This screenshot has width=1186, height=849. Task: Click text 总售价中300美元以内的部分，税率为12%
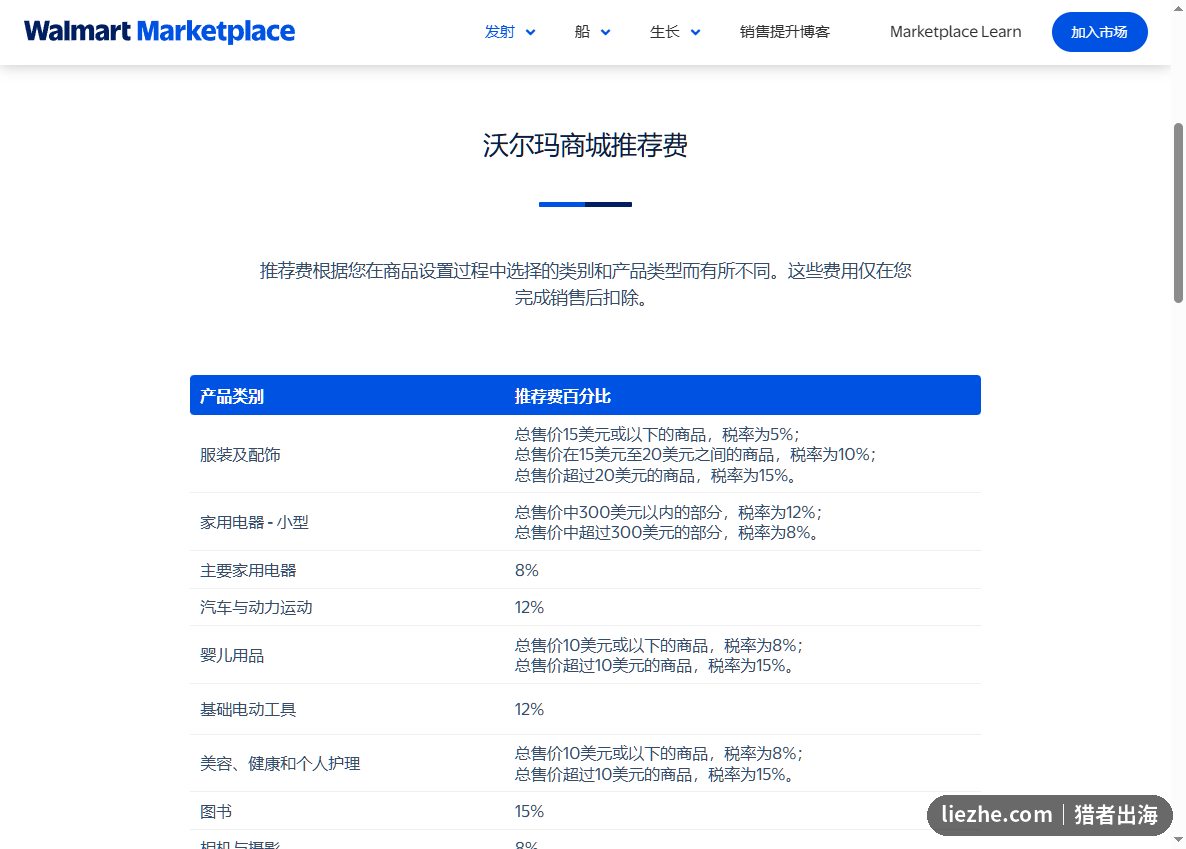click(669, 512)
